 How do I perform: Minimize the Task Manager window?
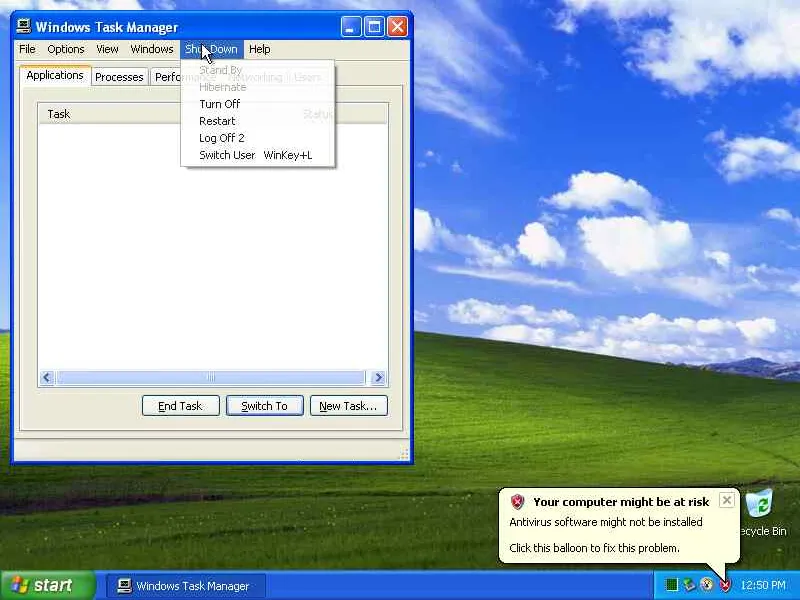click(351, 27)
